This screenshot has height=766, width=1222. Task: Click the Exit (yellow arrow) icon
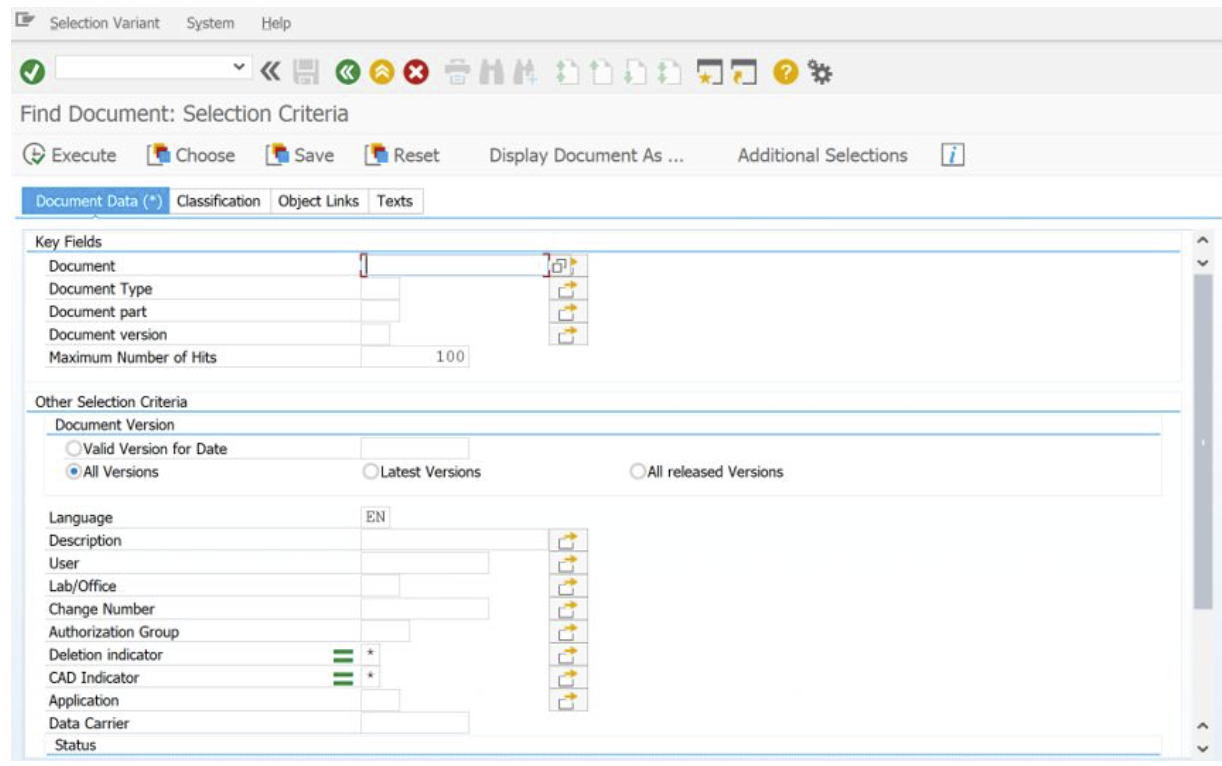[383, 70]
